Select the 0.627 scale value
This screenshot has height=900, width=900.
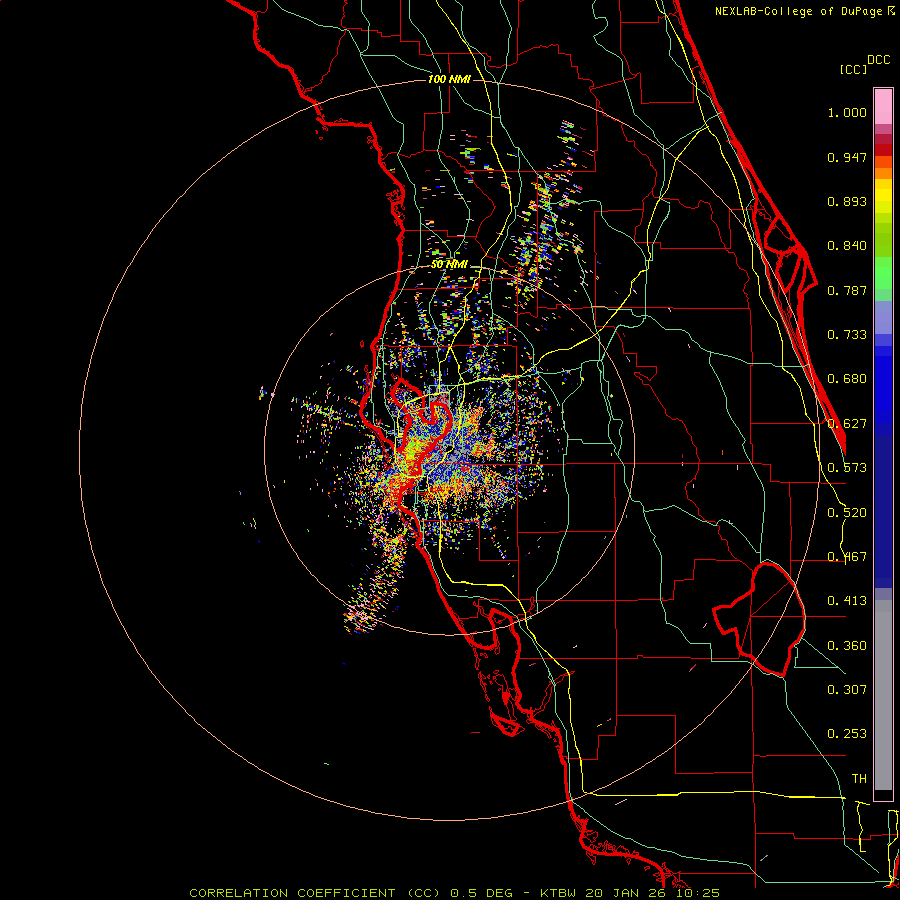pos(847,424)
